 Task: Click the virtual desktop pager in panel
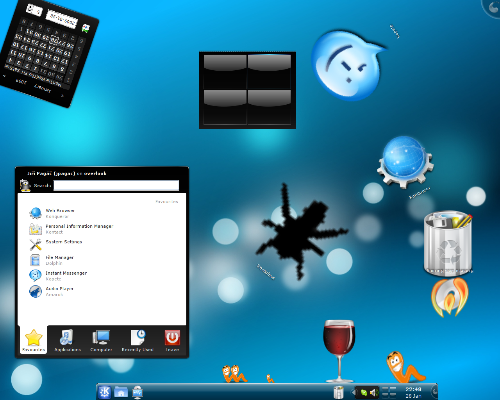point(389,392)
